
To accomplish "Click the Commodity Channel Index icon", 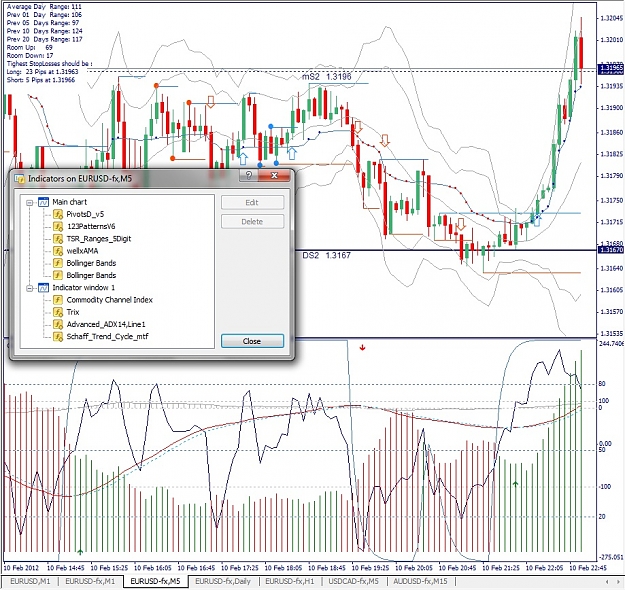I will pos(58,300).
